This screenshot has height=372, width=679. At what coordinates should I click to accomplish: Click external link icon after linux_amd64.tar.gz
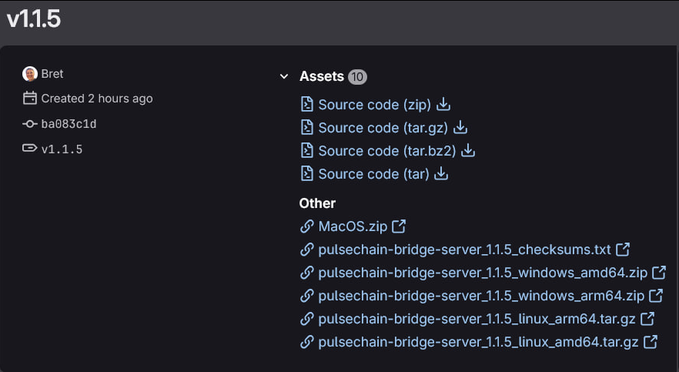tap(650, 342)
